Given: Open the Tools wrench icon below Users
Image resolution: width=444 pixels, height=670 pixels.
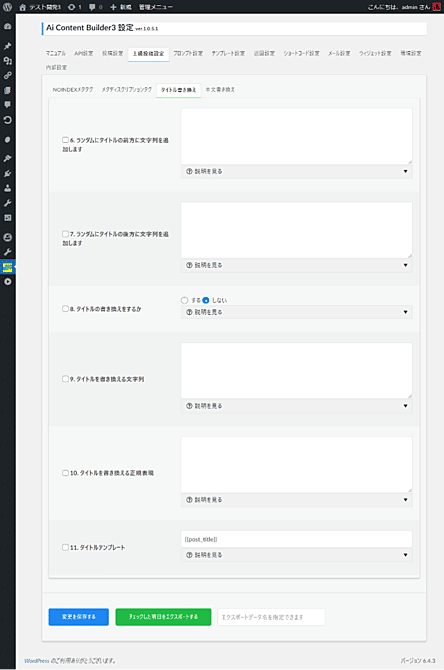Looking at the screenshot, I should [x=8, y=203].
